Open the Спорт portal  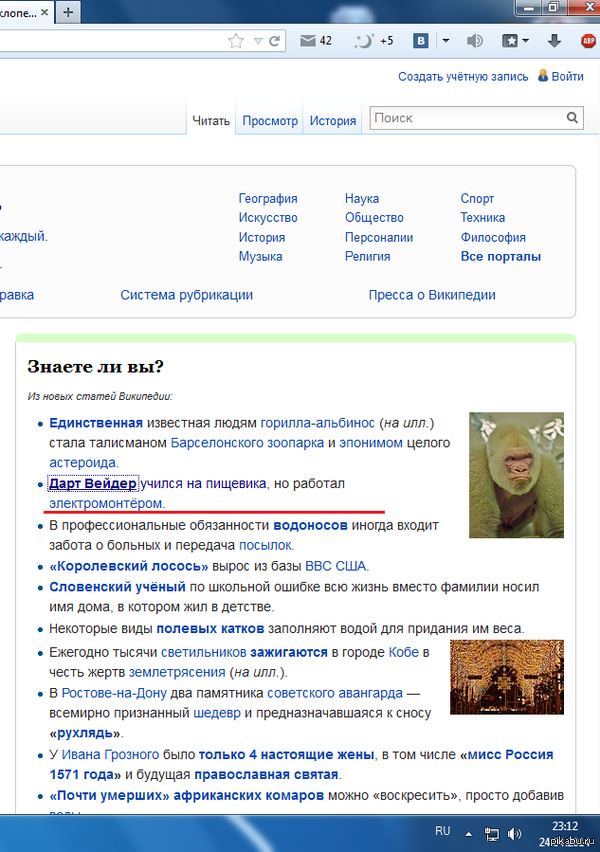click(x=477, y=198)
